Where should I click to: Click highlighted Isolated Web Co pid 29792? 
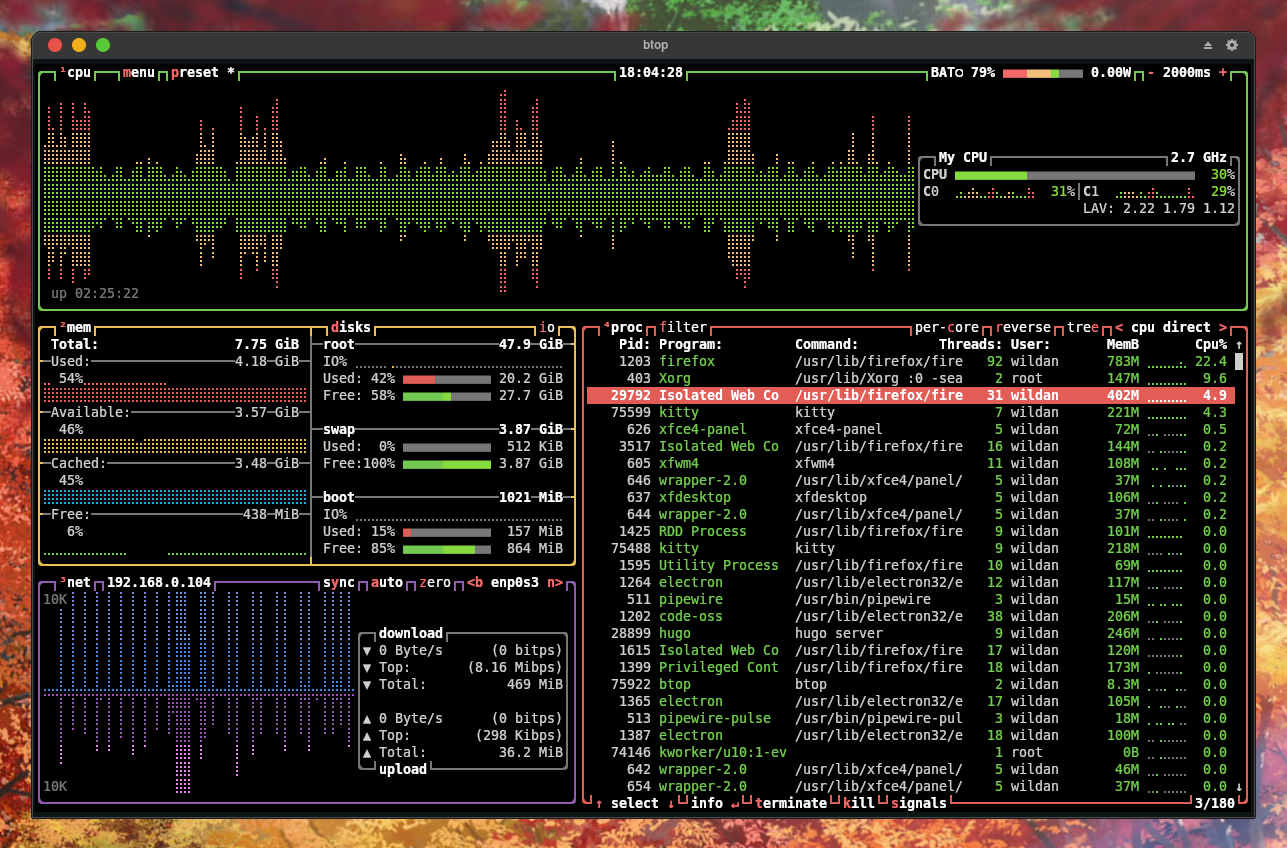coord(911,395)
